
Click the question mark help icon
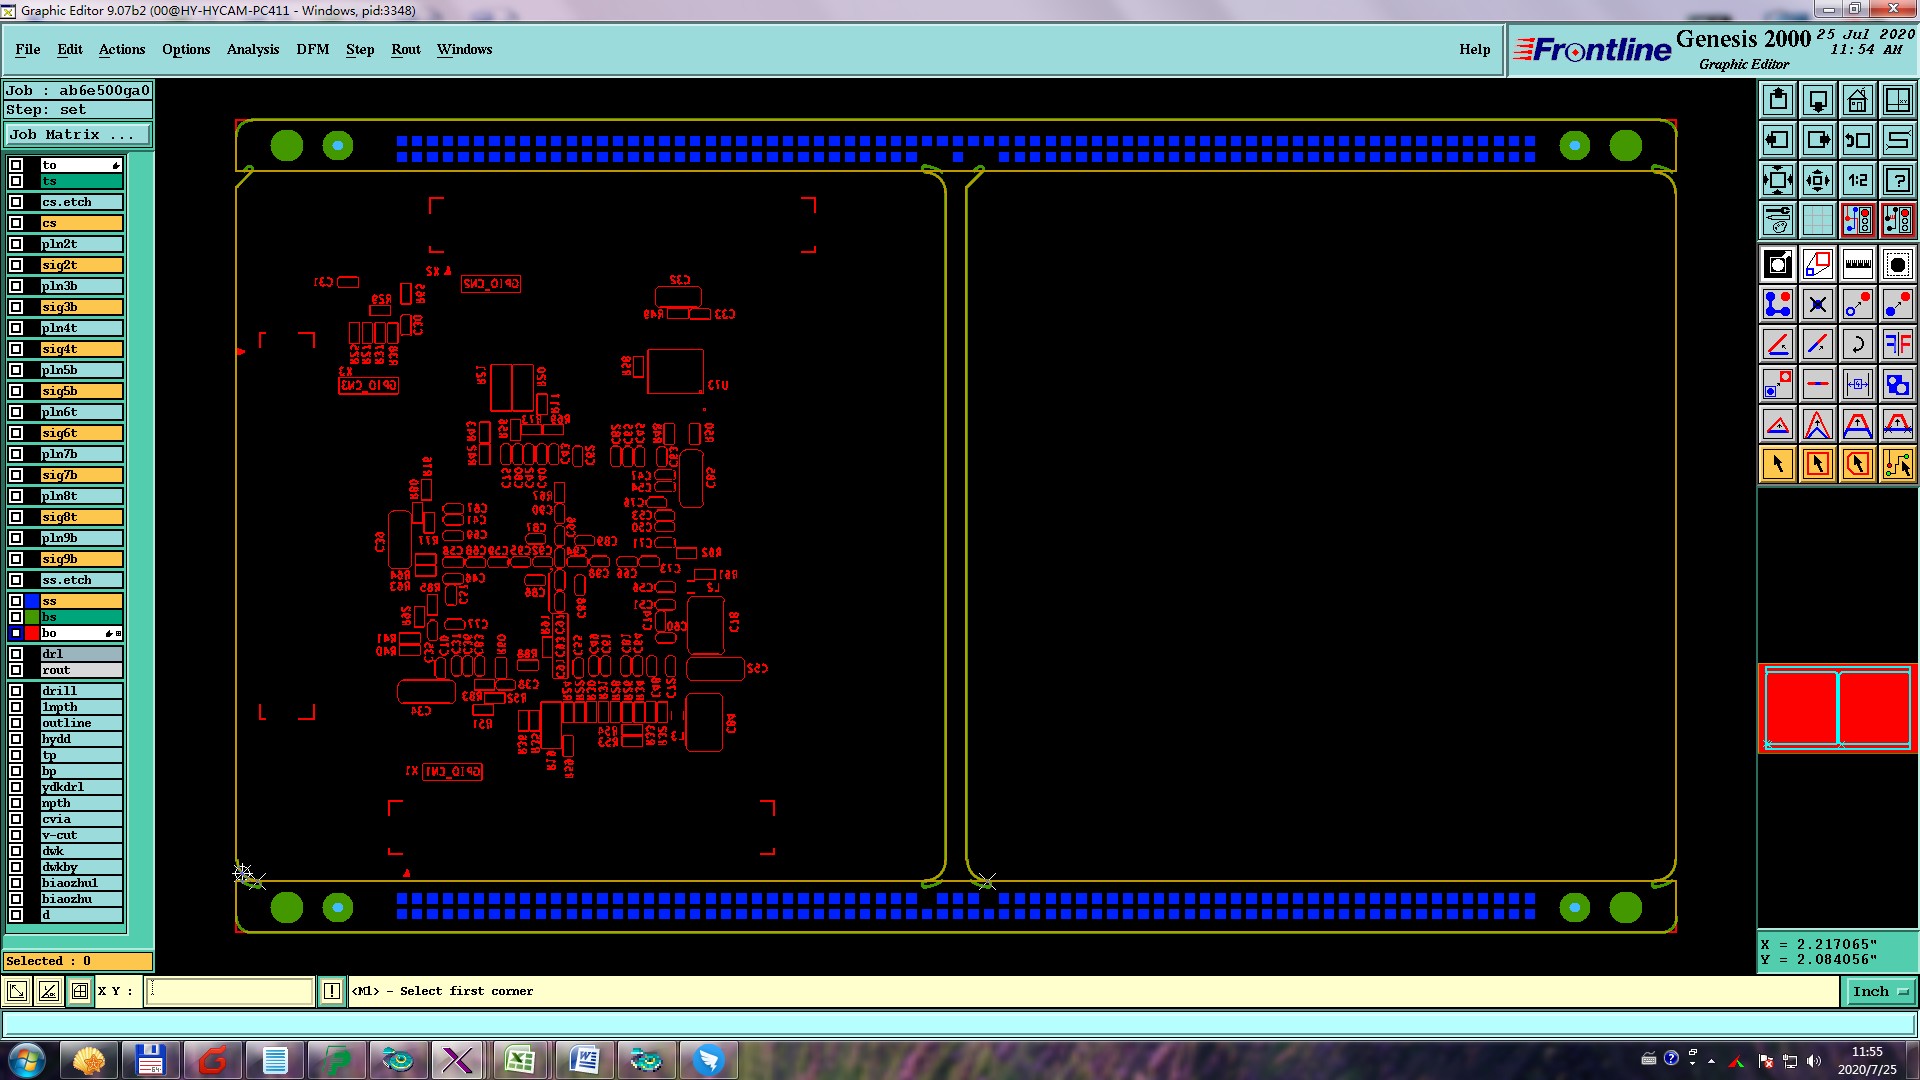pos(1897,180)
